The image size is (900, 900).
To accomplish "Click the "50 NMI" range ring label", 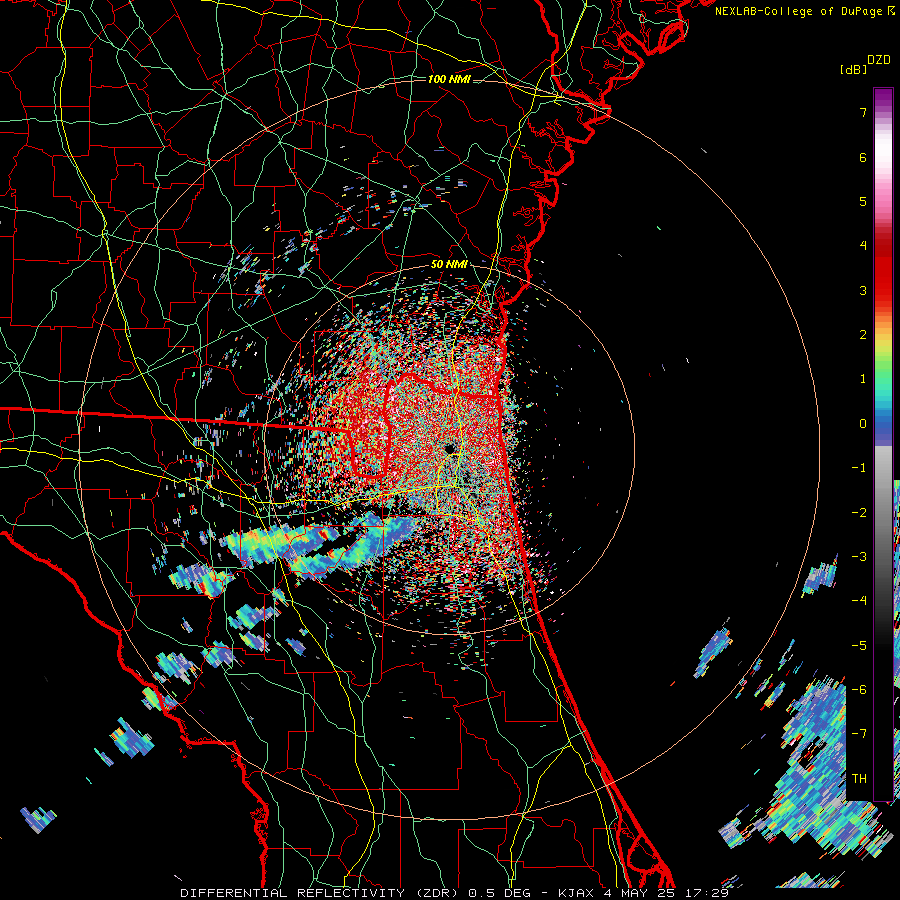I will coord(448,264).
